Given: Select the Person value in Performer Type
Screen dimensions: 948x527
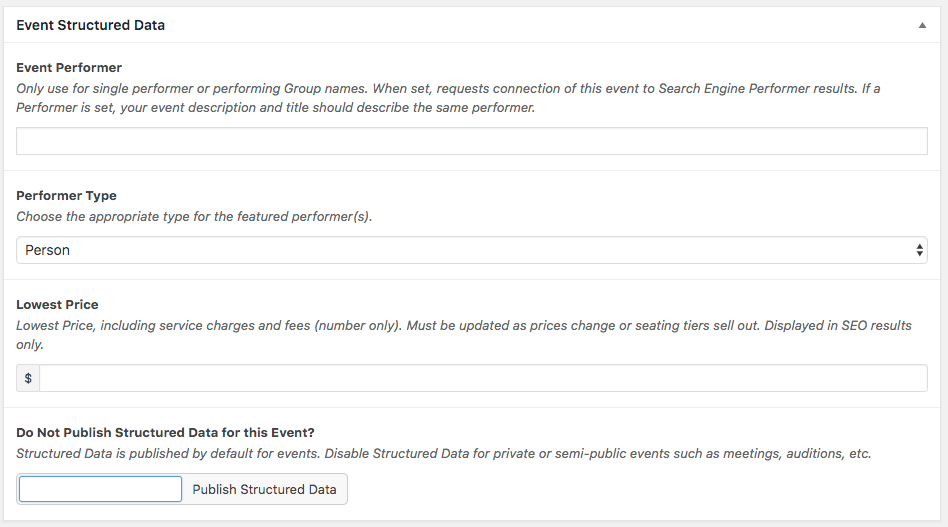Looking at the screenshot, I should tap(48, 250).
